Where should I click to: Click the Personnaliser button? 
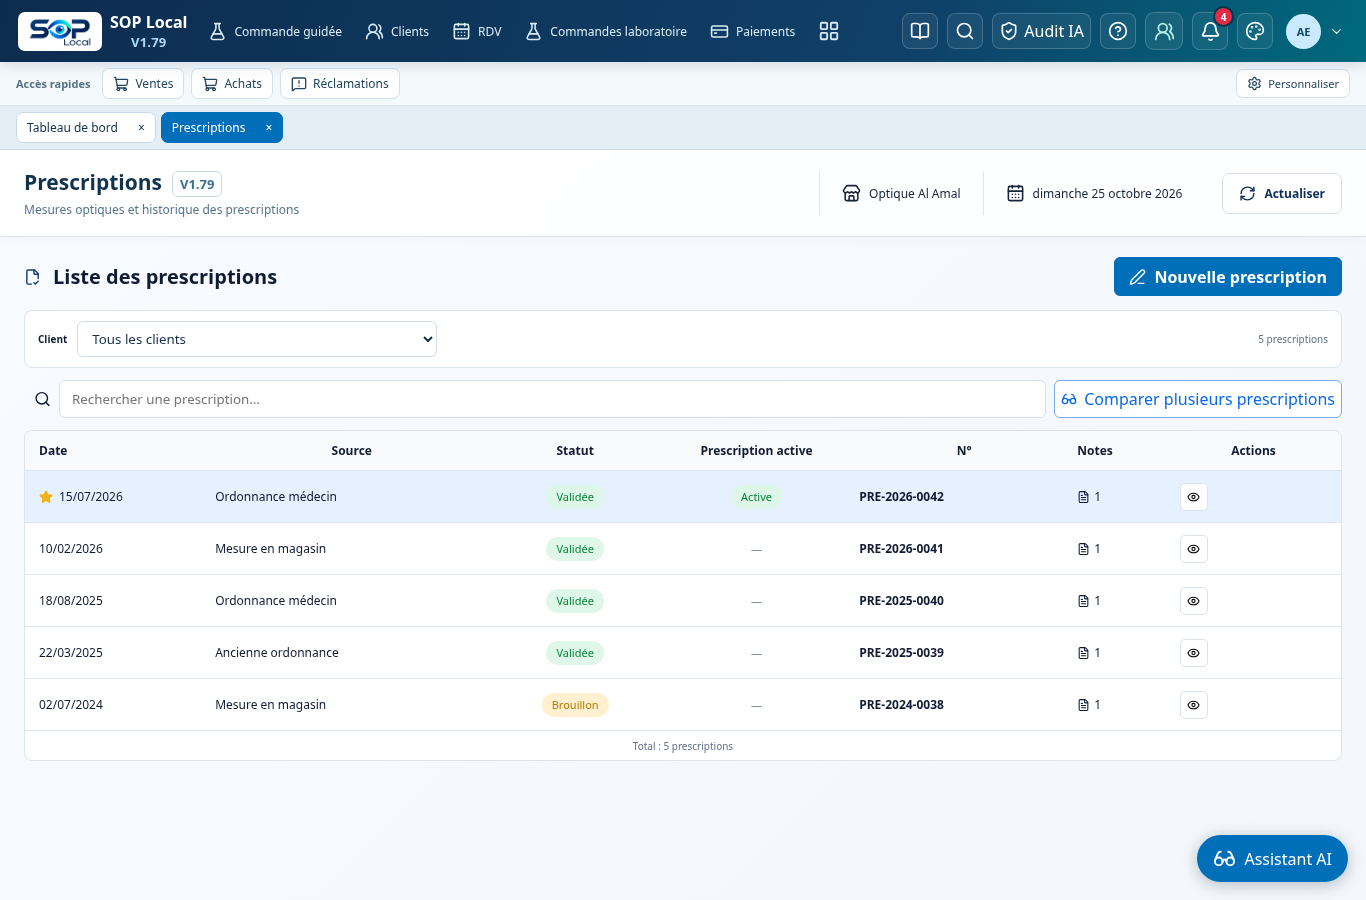coord(1293,84)
